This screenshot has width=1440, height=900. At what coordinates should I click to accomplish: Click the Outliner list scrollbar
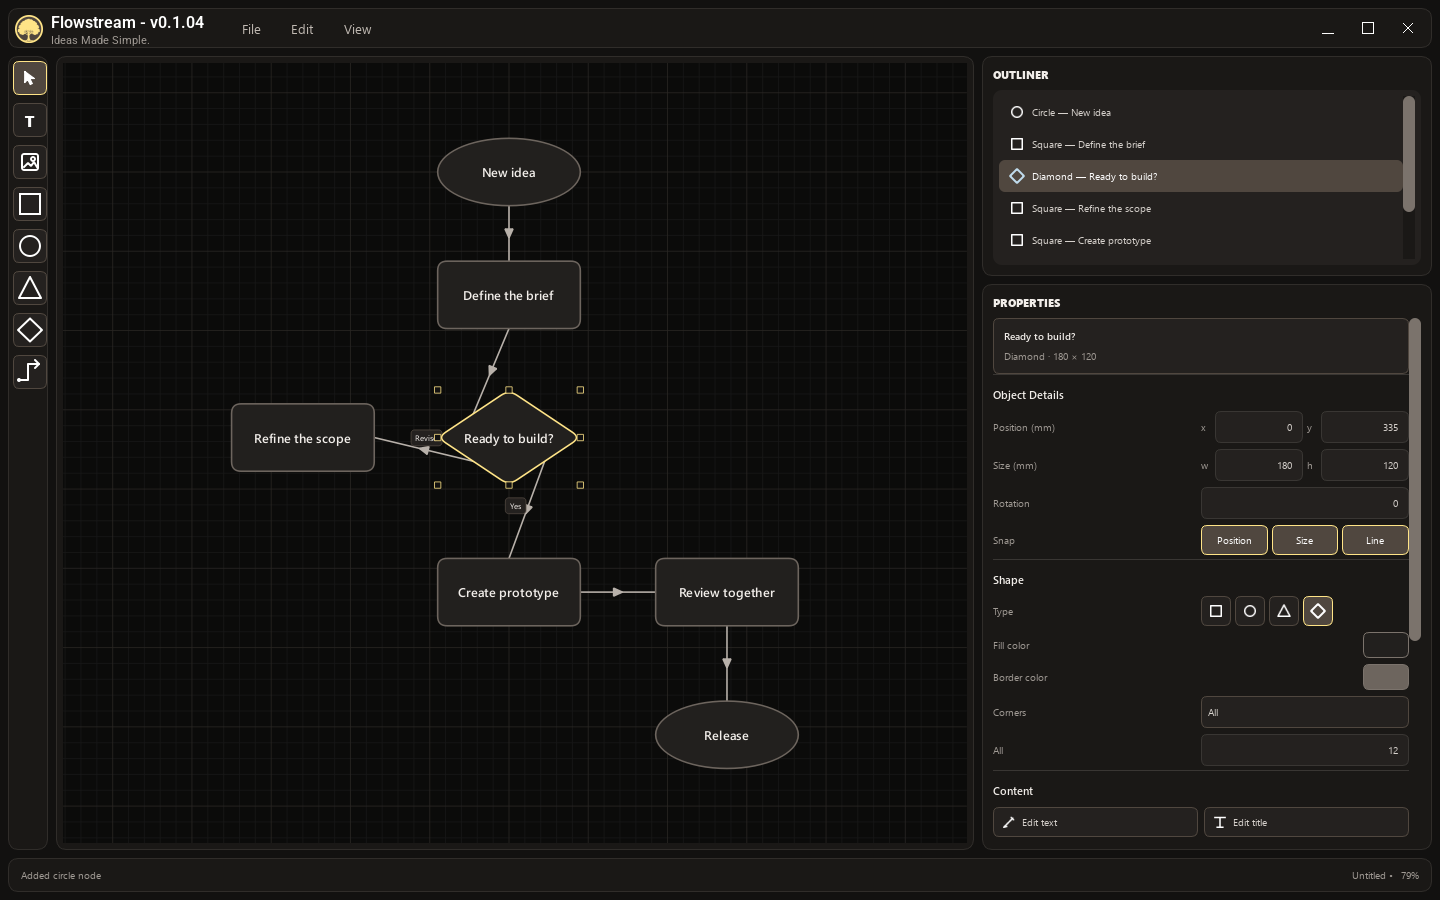click(1409, 154)
